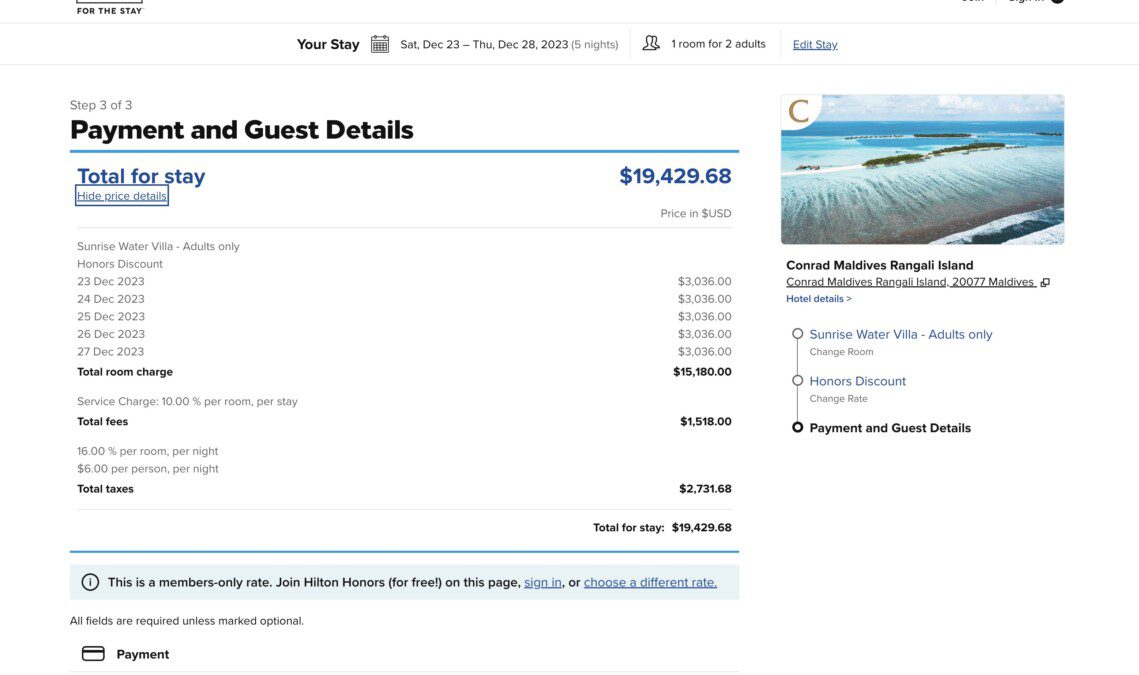The height and width of the screenshot is (675, 1139).
Task: Click the Payment and Guest Details step circle
Action: pyautogui.click(x=798, y=427)
